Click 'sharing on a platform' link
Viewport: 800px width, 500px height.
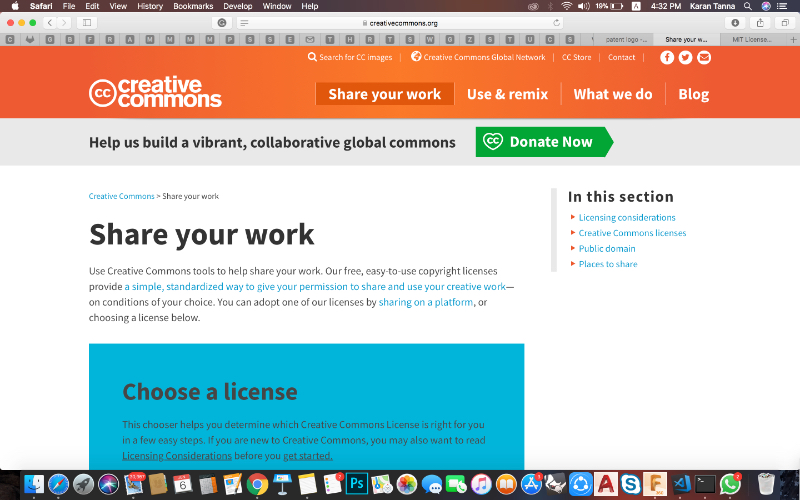pyautogui.click(x=426, y=302)
